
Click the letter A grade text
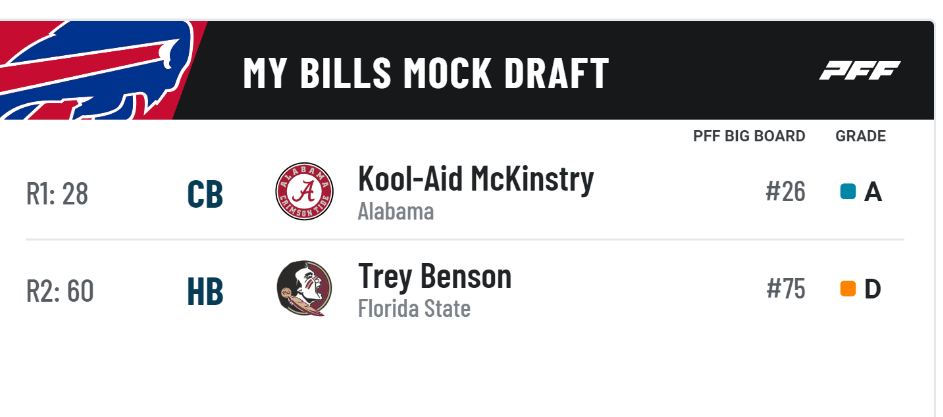[873, 193]
